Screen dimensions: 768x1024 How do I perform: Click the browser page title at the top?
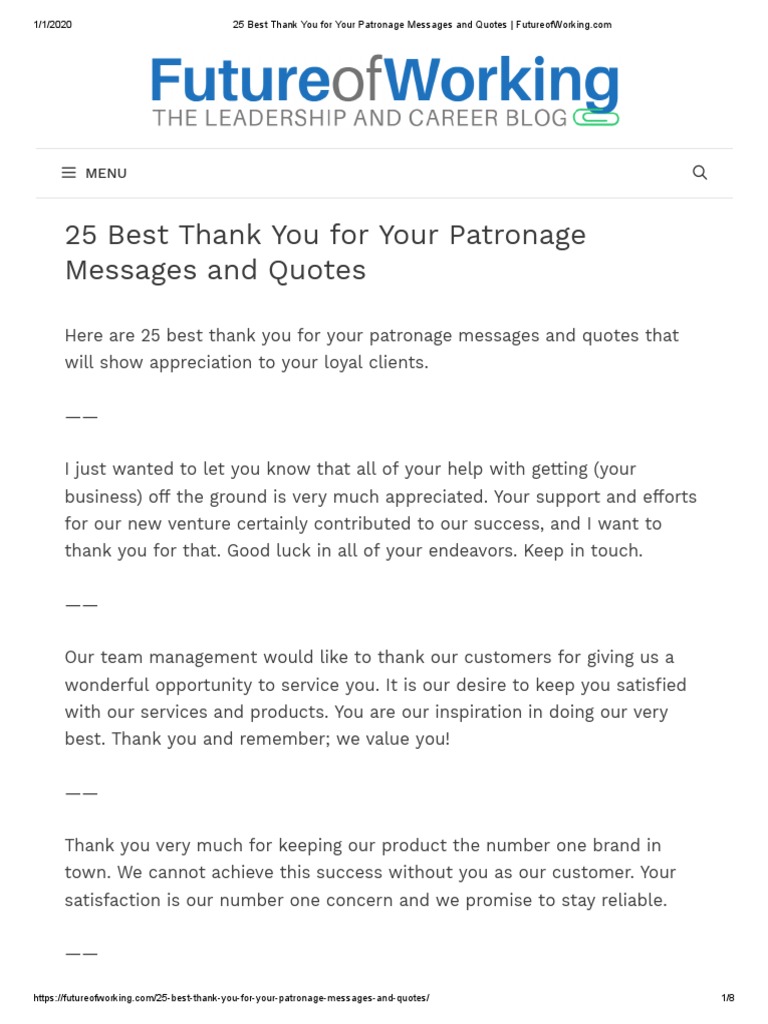point(422,25)
